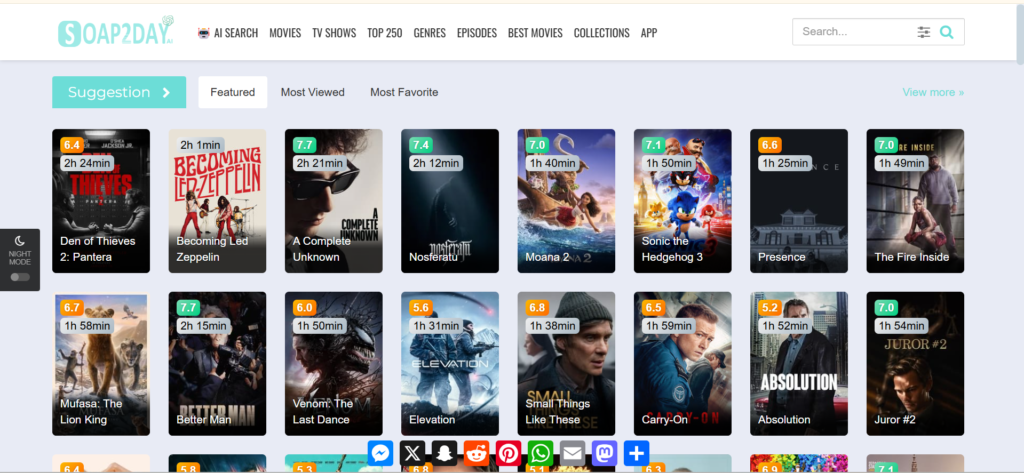Open A Complete Unknown poster

pyautogui.click(x=334, y=201)
